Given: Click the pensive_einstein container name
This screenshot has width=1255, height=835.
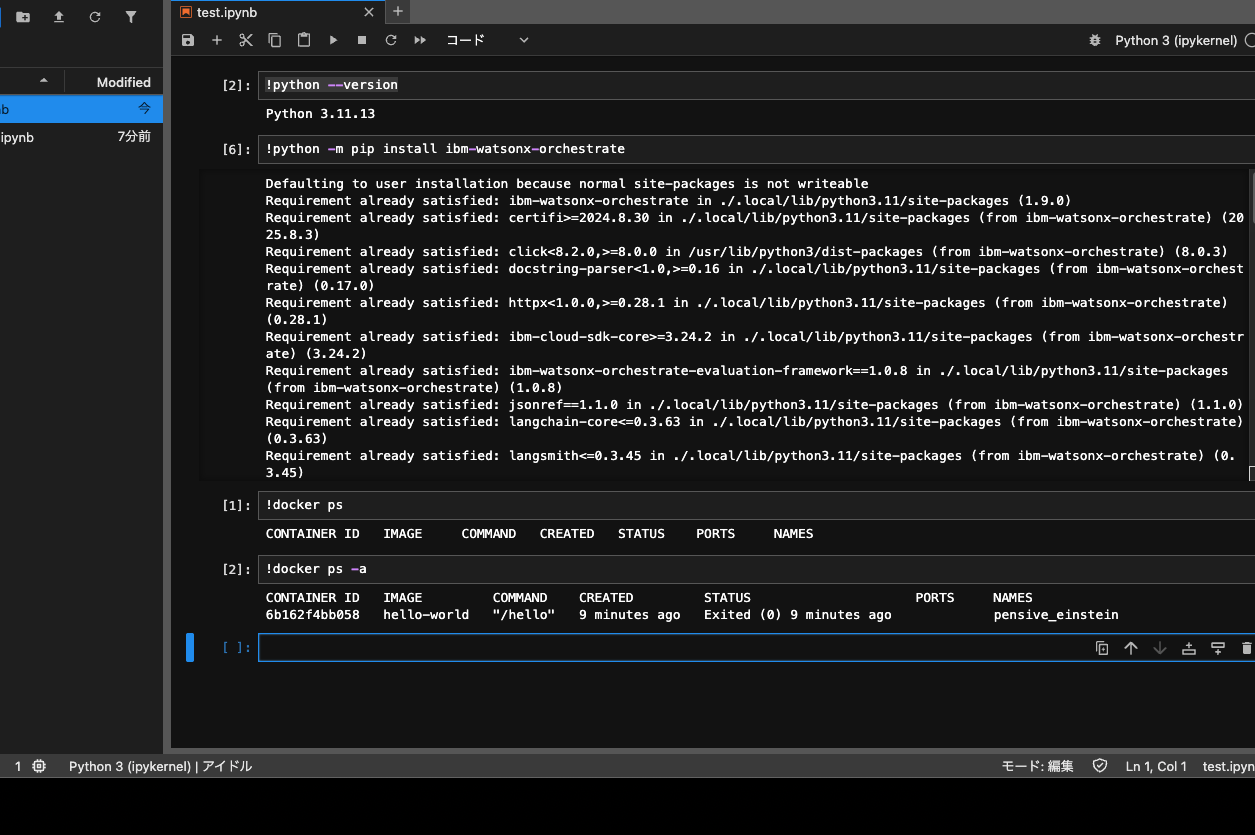Looking at the screenshot, I should pos(1056,615).
